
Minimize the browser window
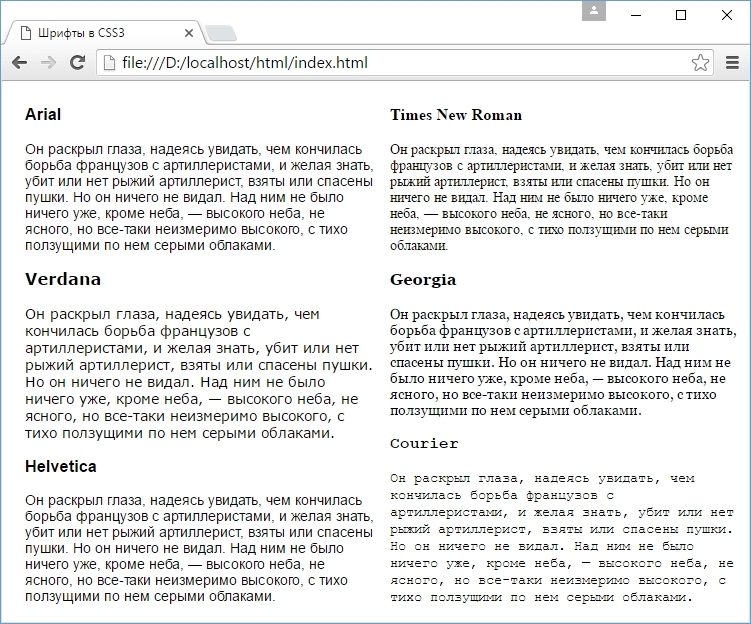[636, 15]
